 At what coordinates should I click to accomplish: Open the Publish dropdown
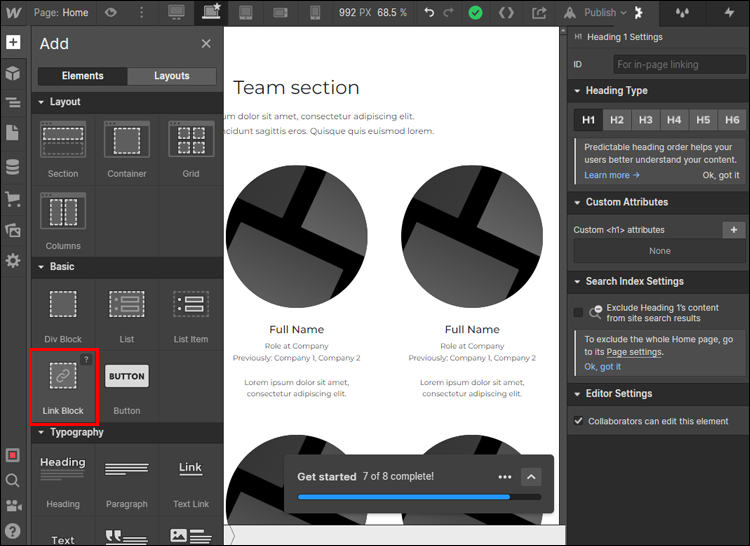pyautogui.click(x=606, y=13)
